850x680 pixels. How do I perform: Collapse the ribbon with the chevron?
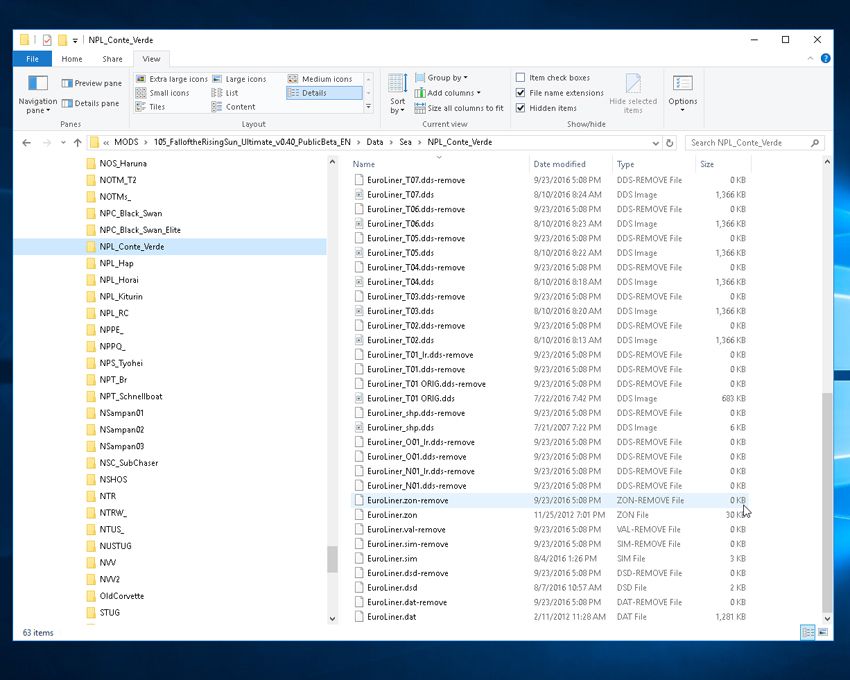coord(810,59)
